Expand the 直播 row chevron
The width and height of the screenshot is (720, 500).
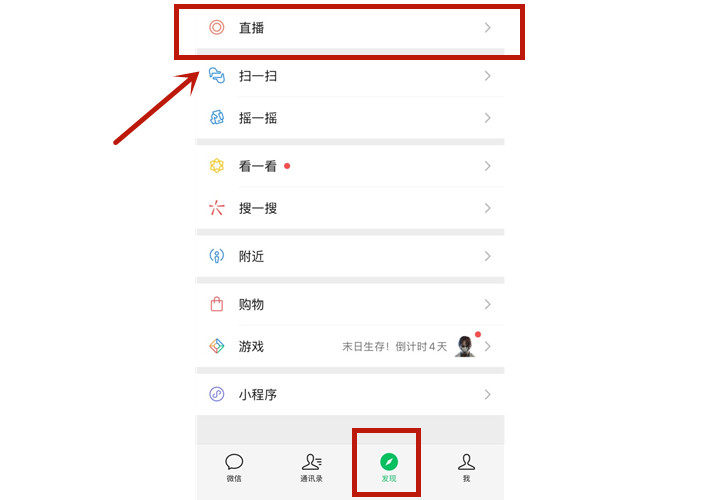(x=488, y=28)
